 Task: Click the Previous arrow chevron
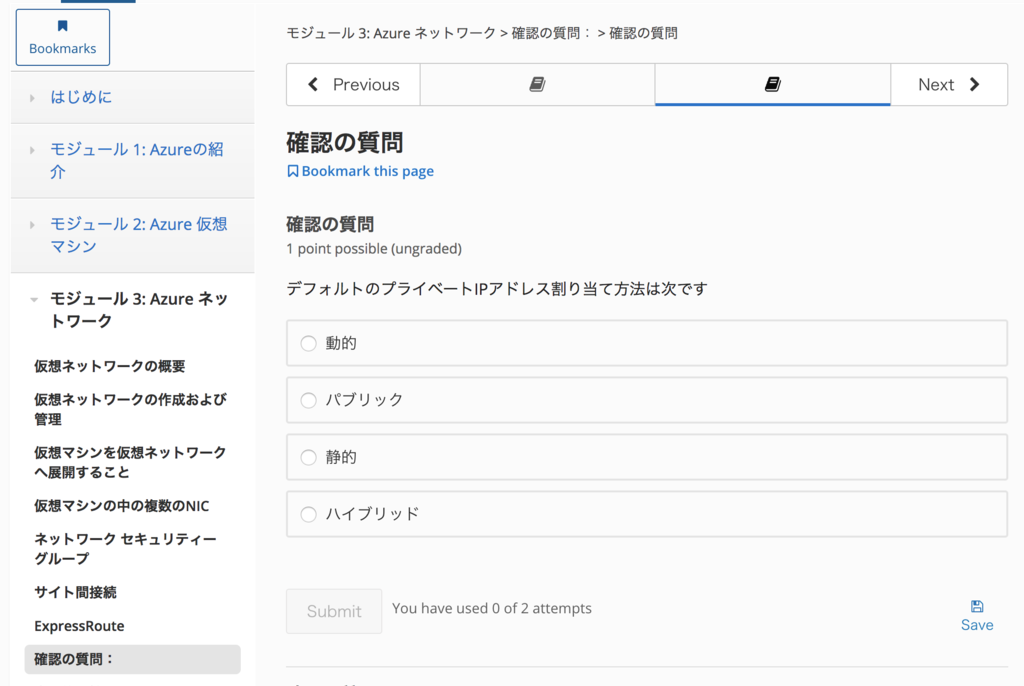click(x=311, y=84)
